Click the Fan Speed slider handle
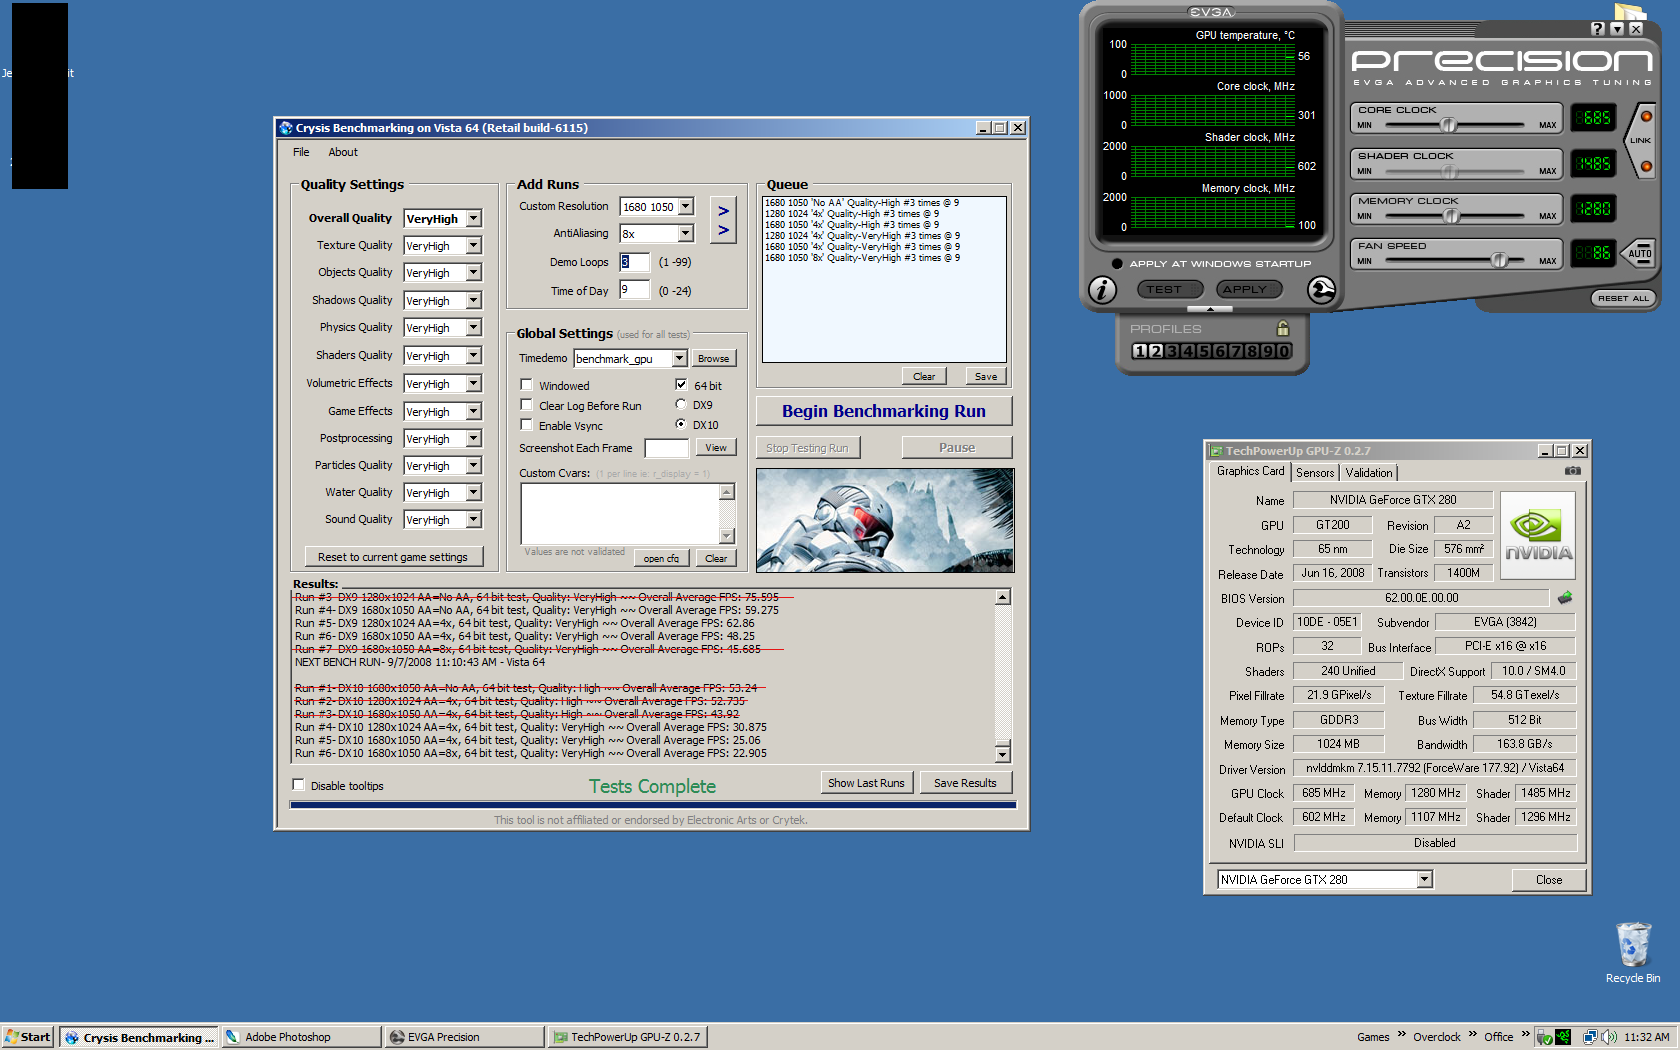The height and width of the screenshot is (1050, 1680). [1499, 260]
